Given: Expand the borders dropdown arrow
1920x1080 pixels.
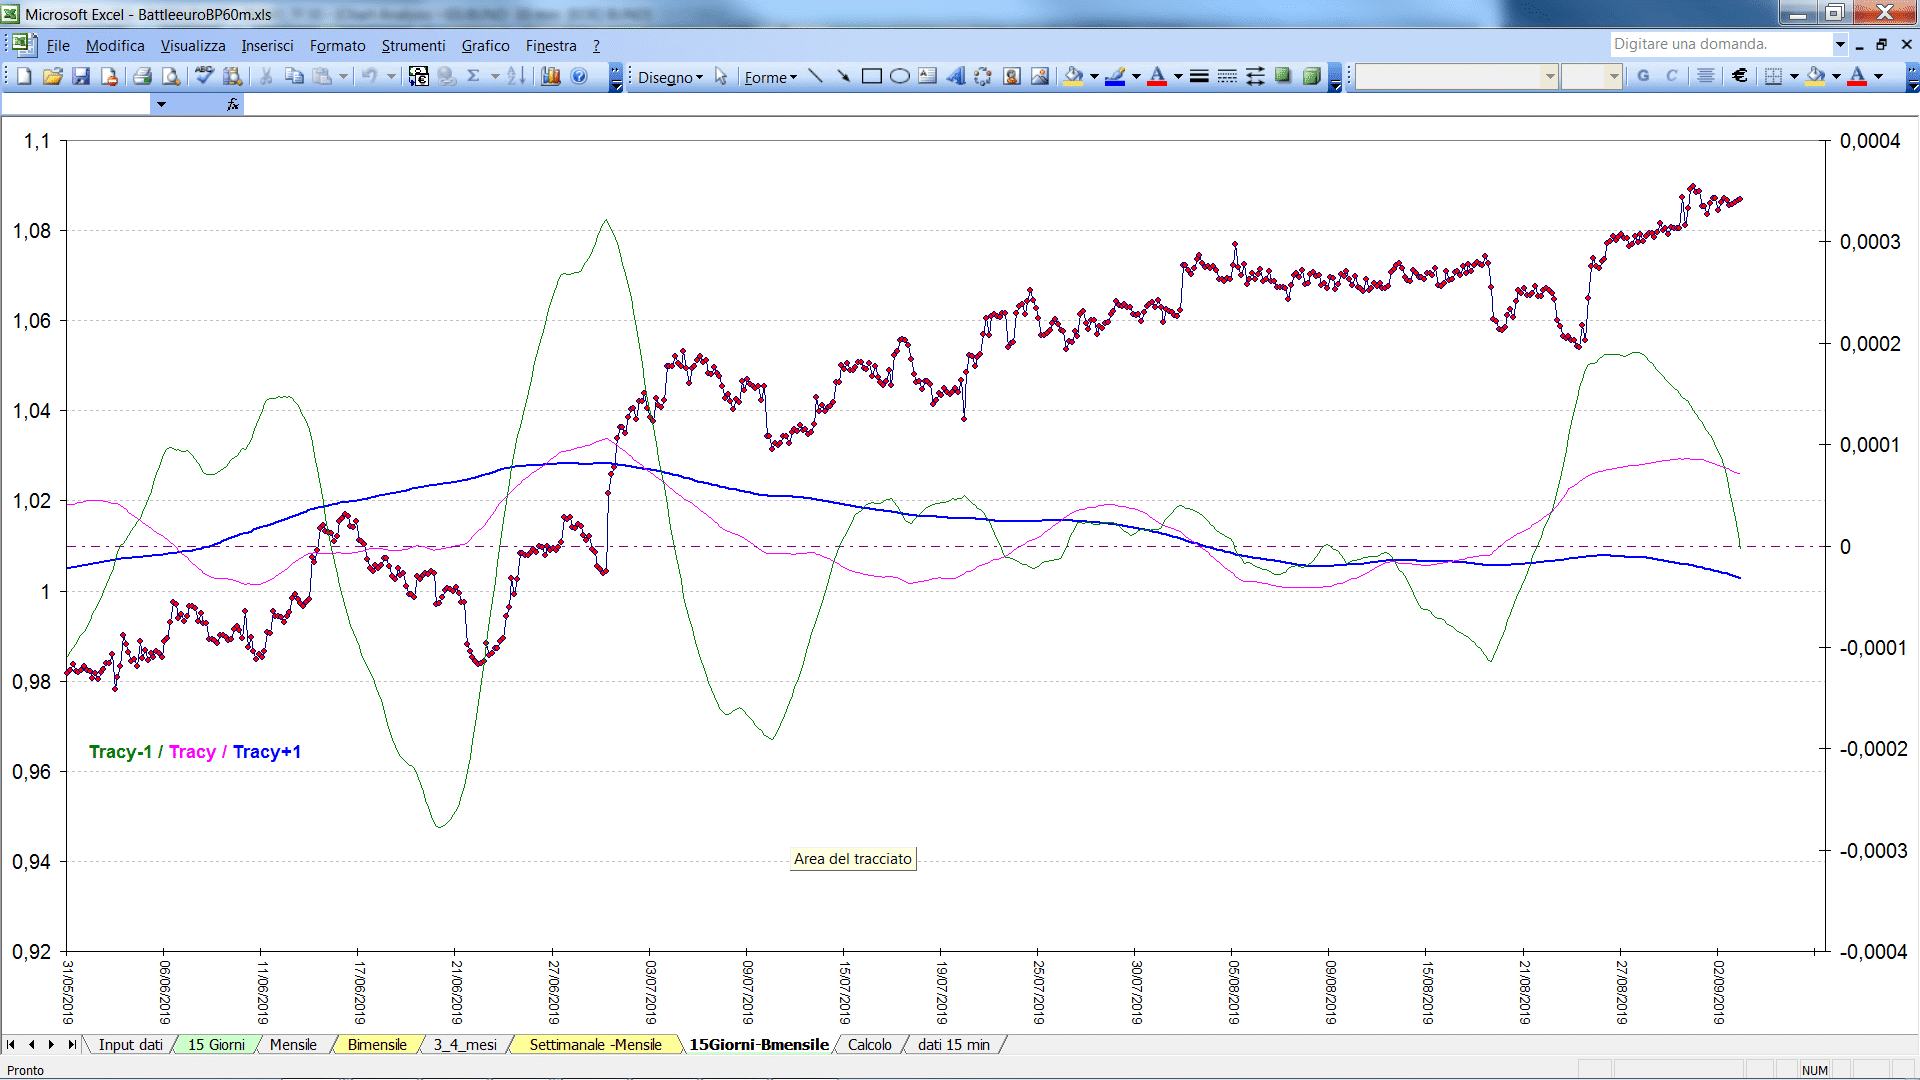Looking at the screenshot, I should pos(1794,76).
